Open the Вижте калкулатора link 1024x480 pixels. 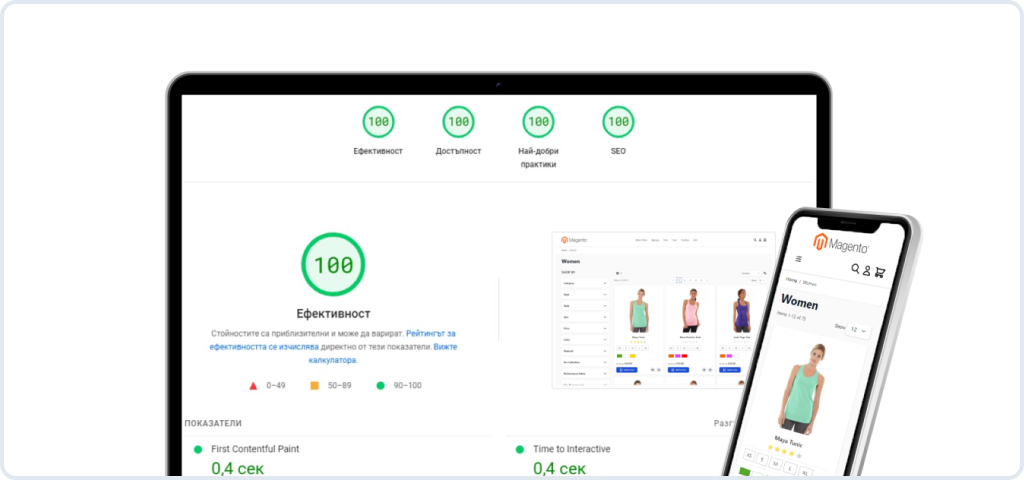[383, 353]
